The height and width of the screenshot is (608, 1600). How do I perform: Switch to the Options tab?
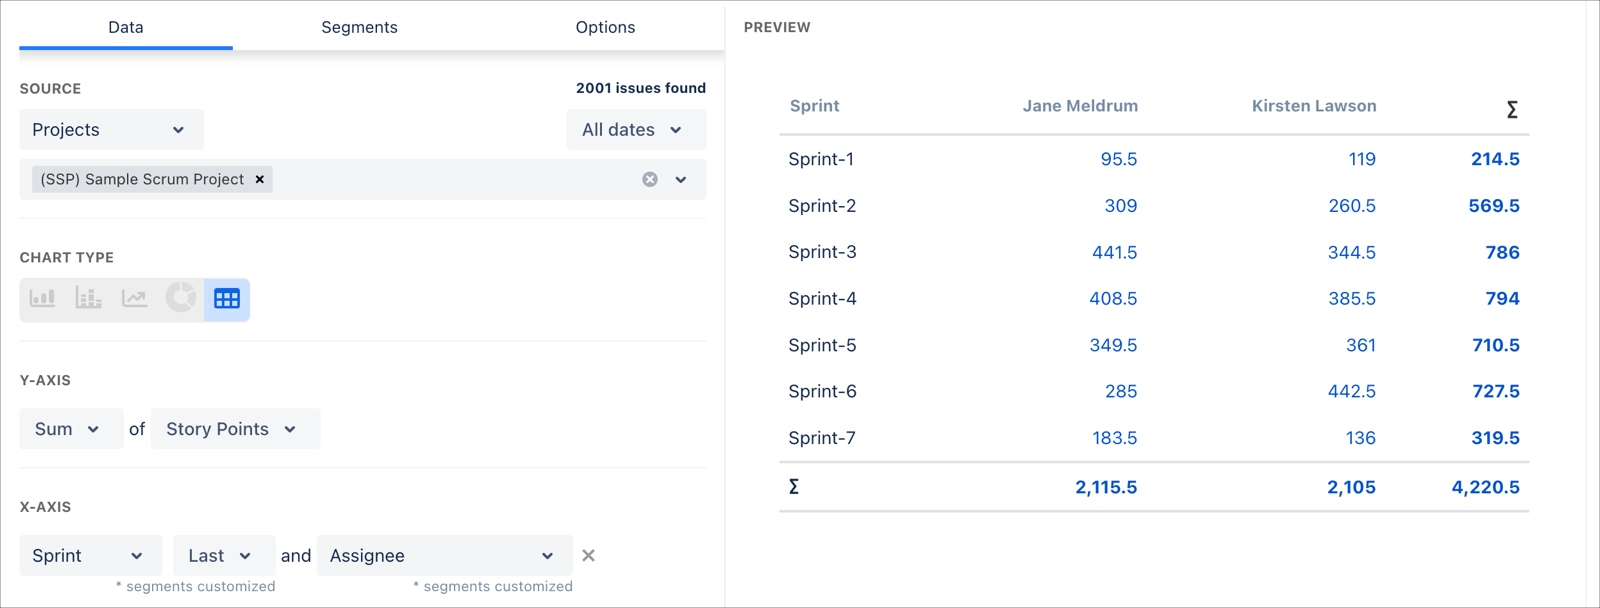point(605,27)
